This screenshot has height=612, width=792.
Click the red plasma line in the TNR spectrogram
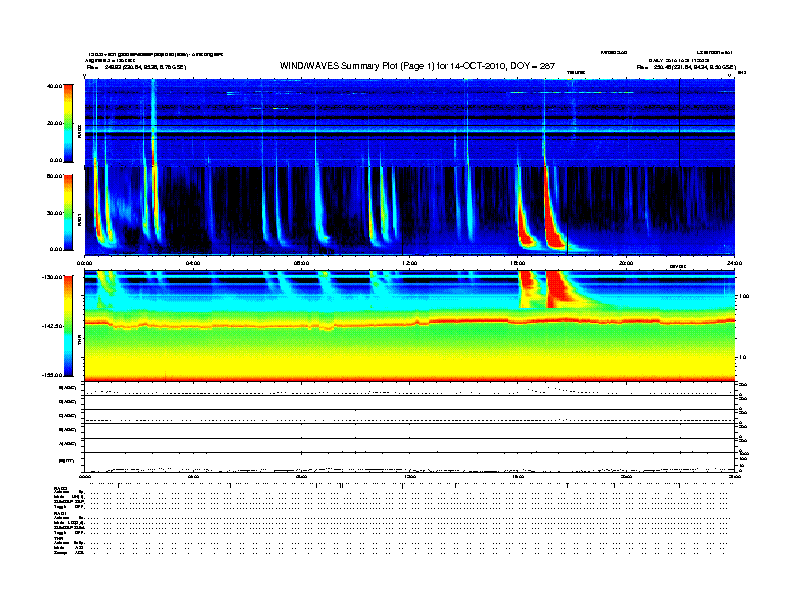point(409,322)
